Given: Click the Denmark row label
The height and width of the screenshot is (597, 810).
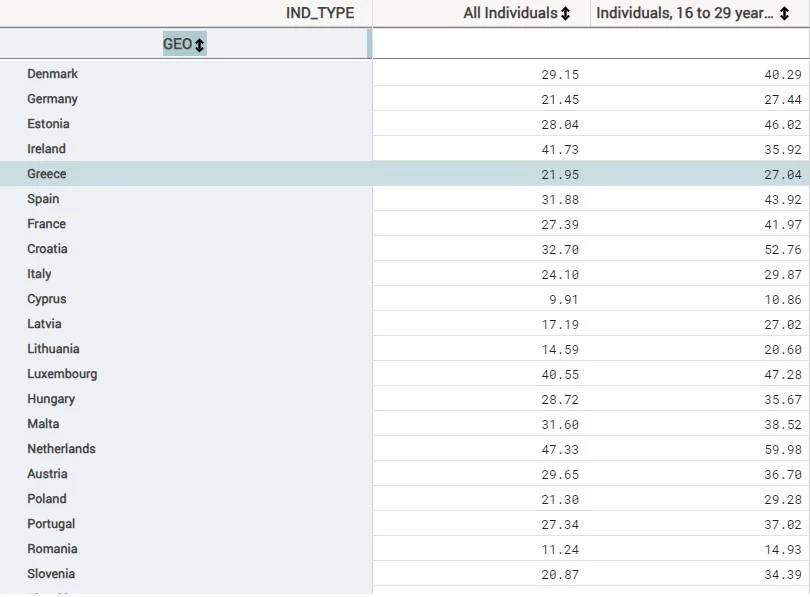Looking at the screenshot, I should pos(52,74).
